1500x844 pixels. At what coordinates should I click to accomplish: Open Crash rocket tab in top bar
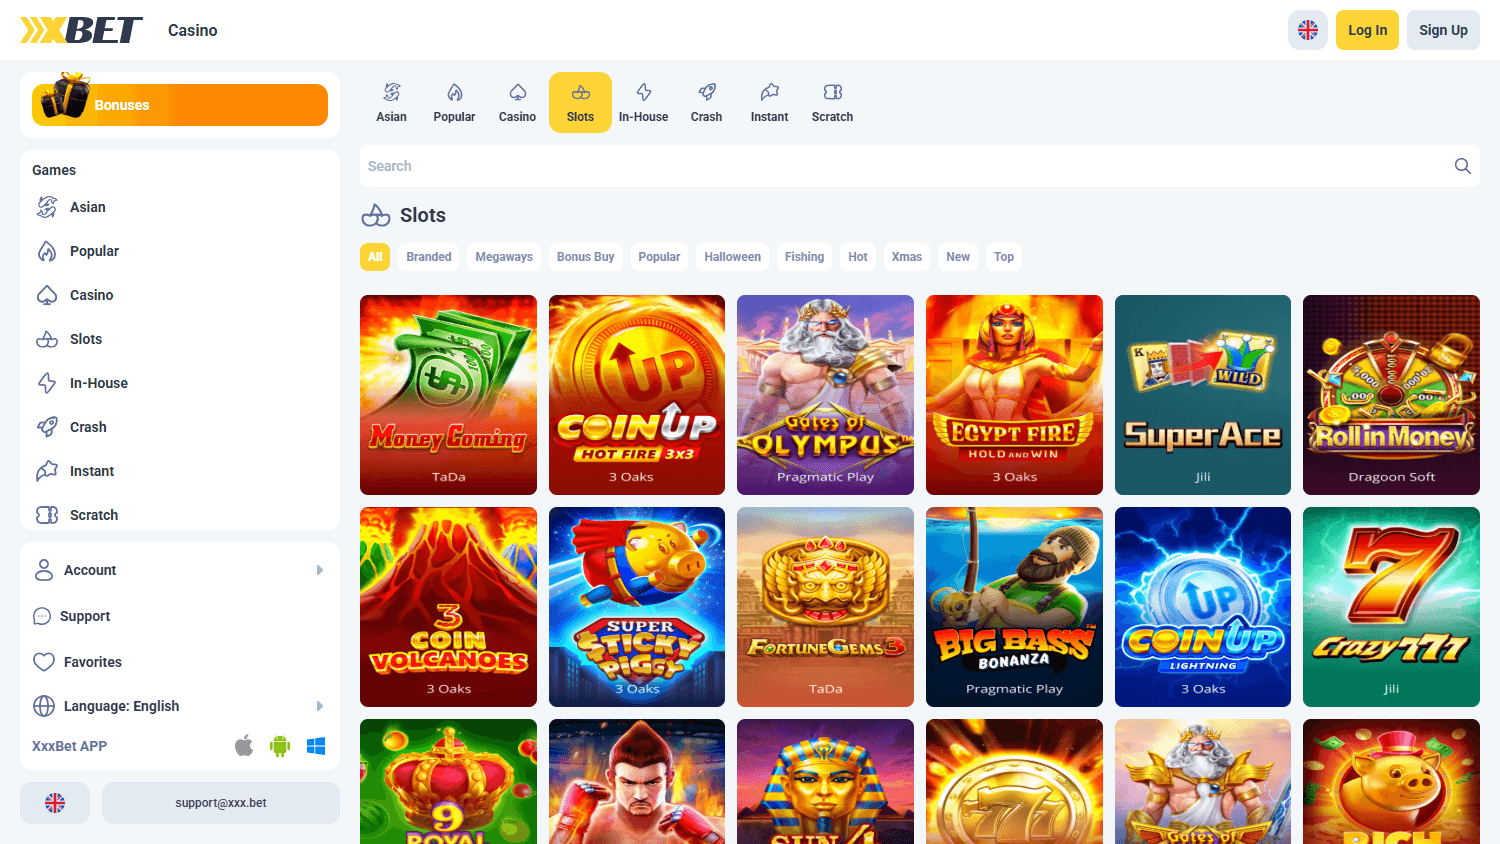(706, 102)
